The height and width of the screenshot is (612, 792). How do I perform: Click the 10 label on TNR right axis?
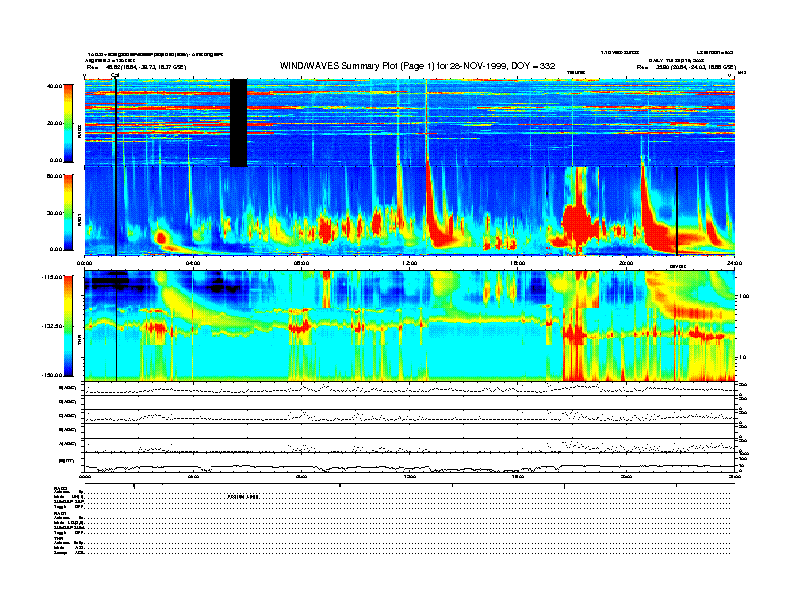[x=742, y=357]
